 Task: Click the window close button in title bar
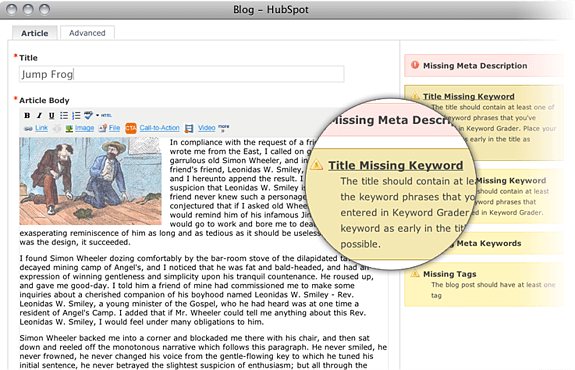click(x=12, y=9)
